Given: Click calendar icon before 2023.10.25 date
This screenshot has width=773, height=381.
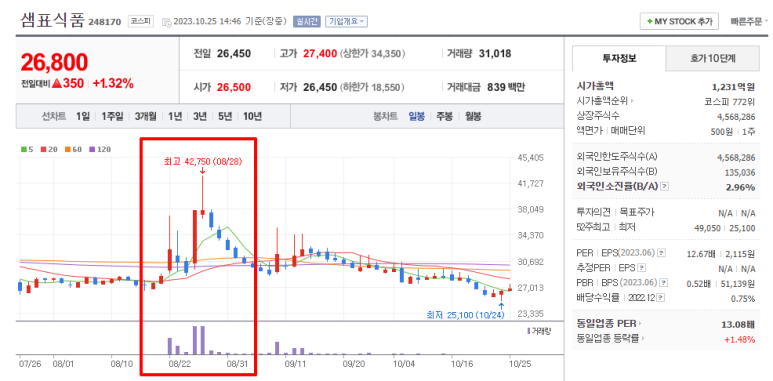Looking at the screenshot, I should point(166,22).
